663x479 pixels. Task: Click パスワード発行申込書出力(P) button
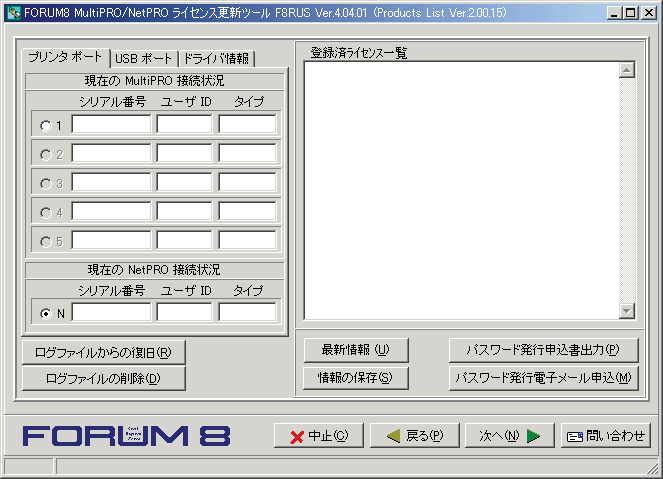(x=543, y=350)
